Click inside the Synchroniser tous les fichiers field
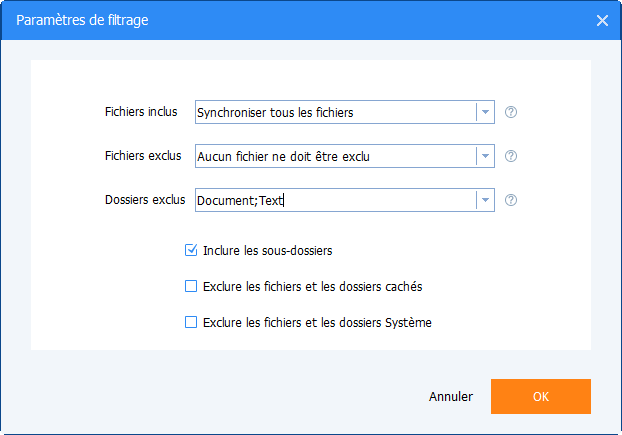Image resolution: width=622 pixels, height=435 pixels. click(x=335, y=112)
